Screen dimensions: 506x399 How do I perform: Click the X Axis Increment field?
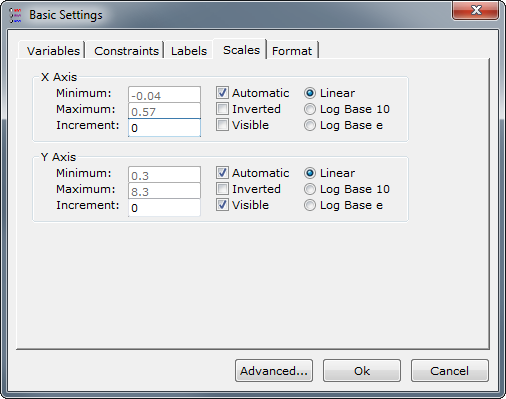pos(164,128)
